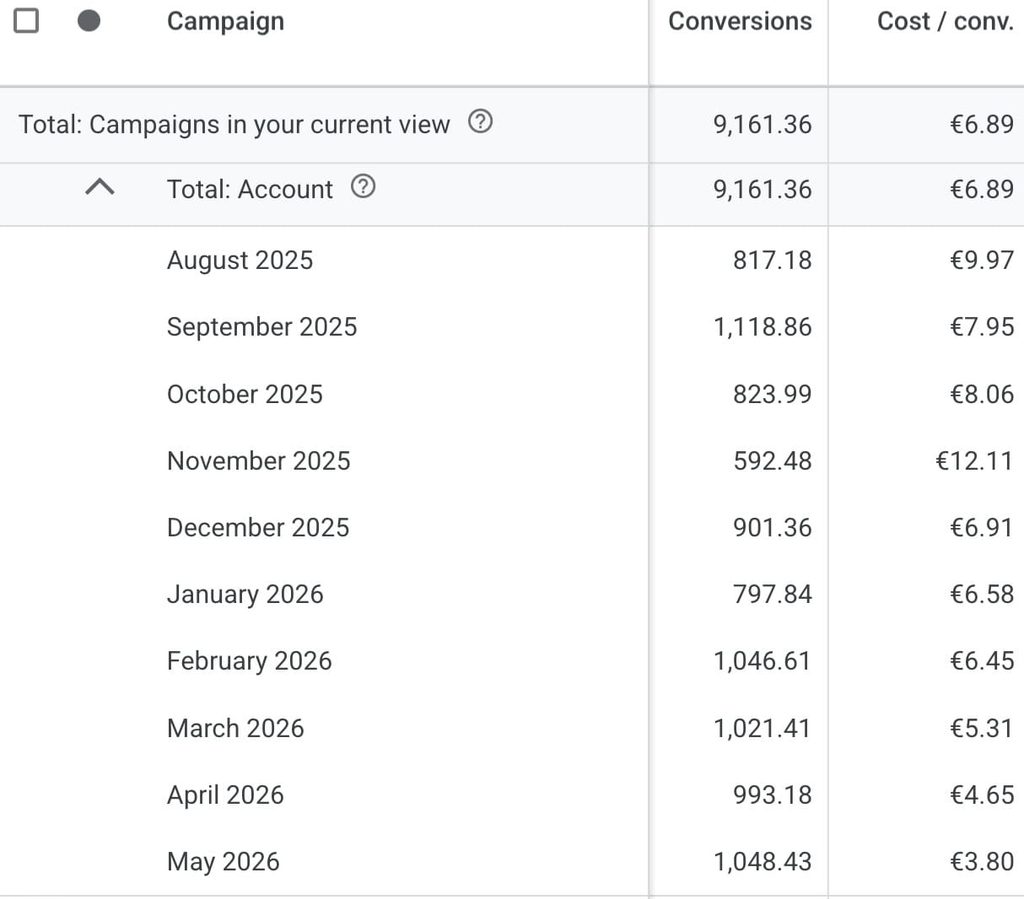Click the 1,021.41 conversions value
1024x899 pixels.
tap(763, 728)
